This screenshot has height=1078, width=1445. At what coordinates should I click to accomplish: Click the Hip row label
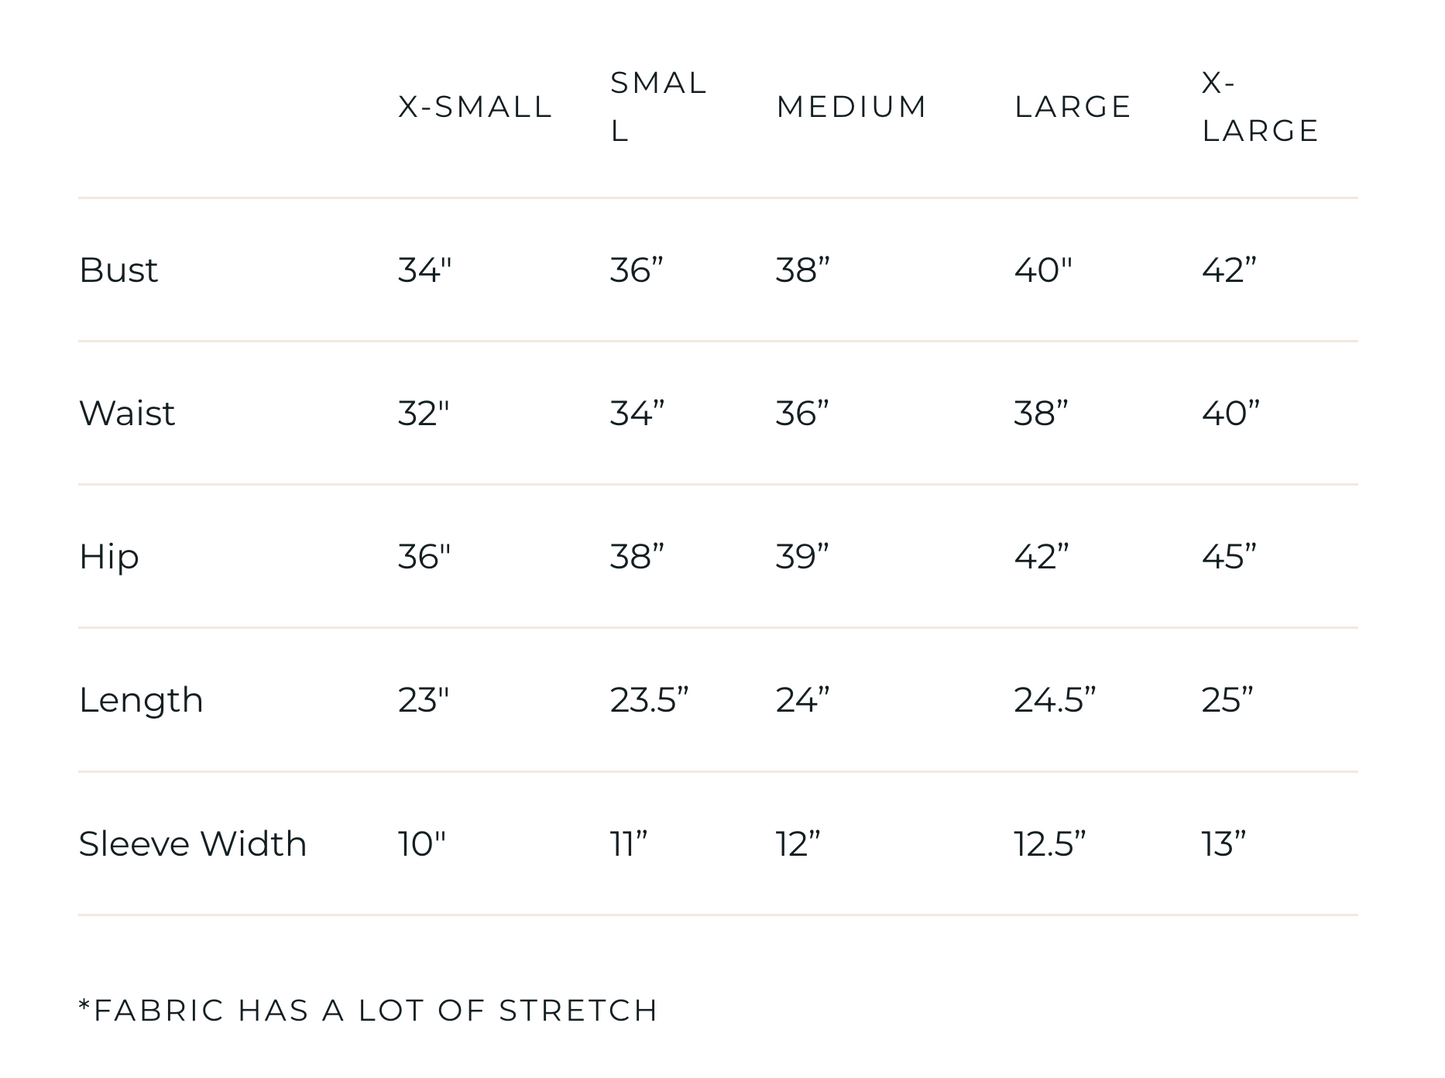click(109, 557)
